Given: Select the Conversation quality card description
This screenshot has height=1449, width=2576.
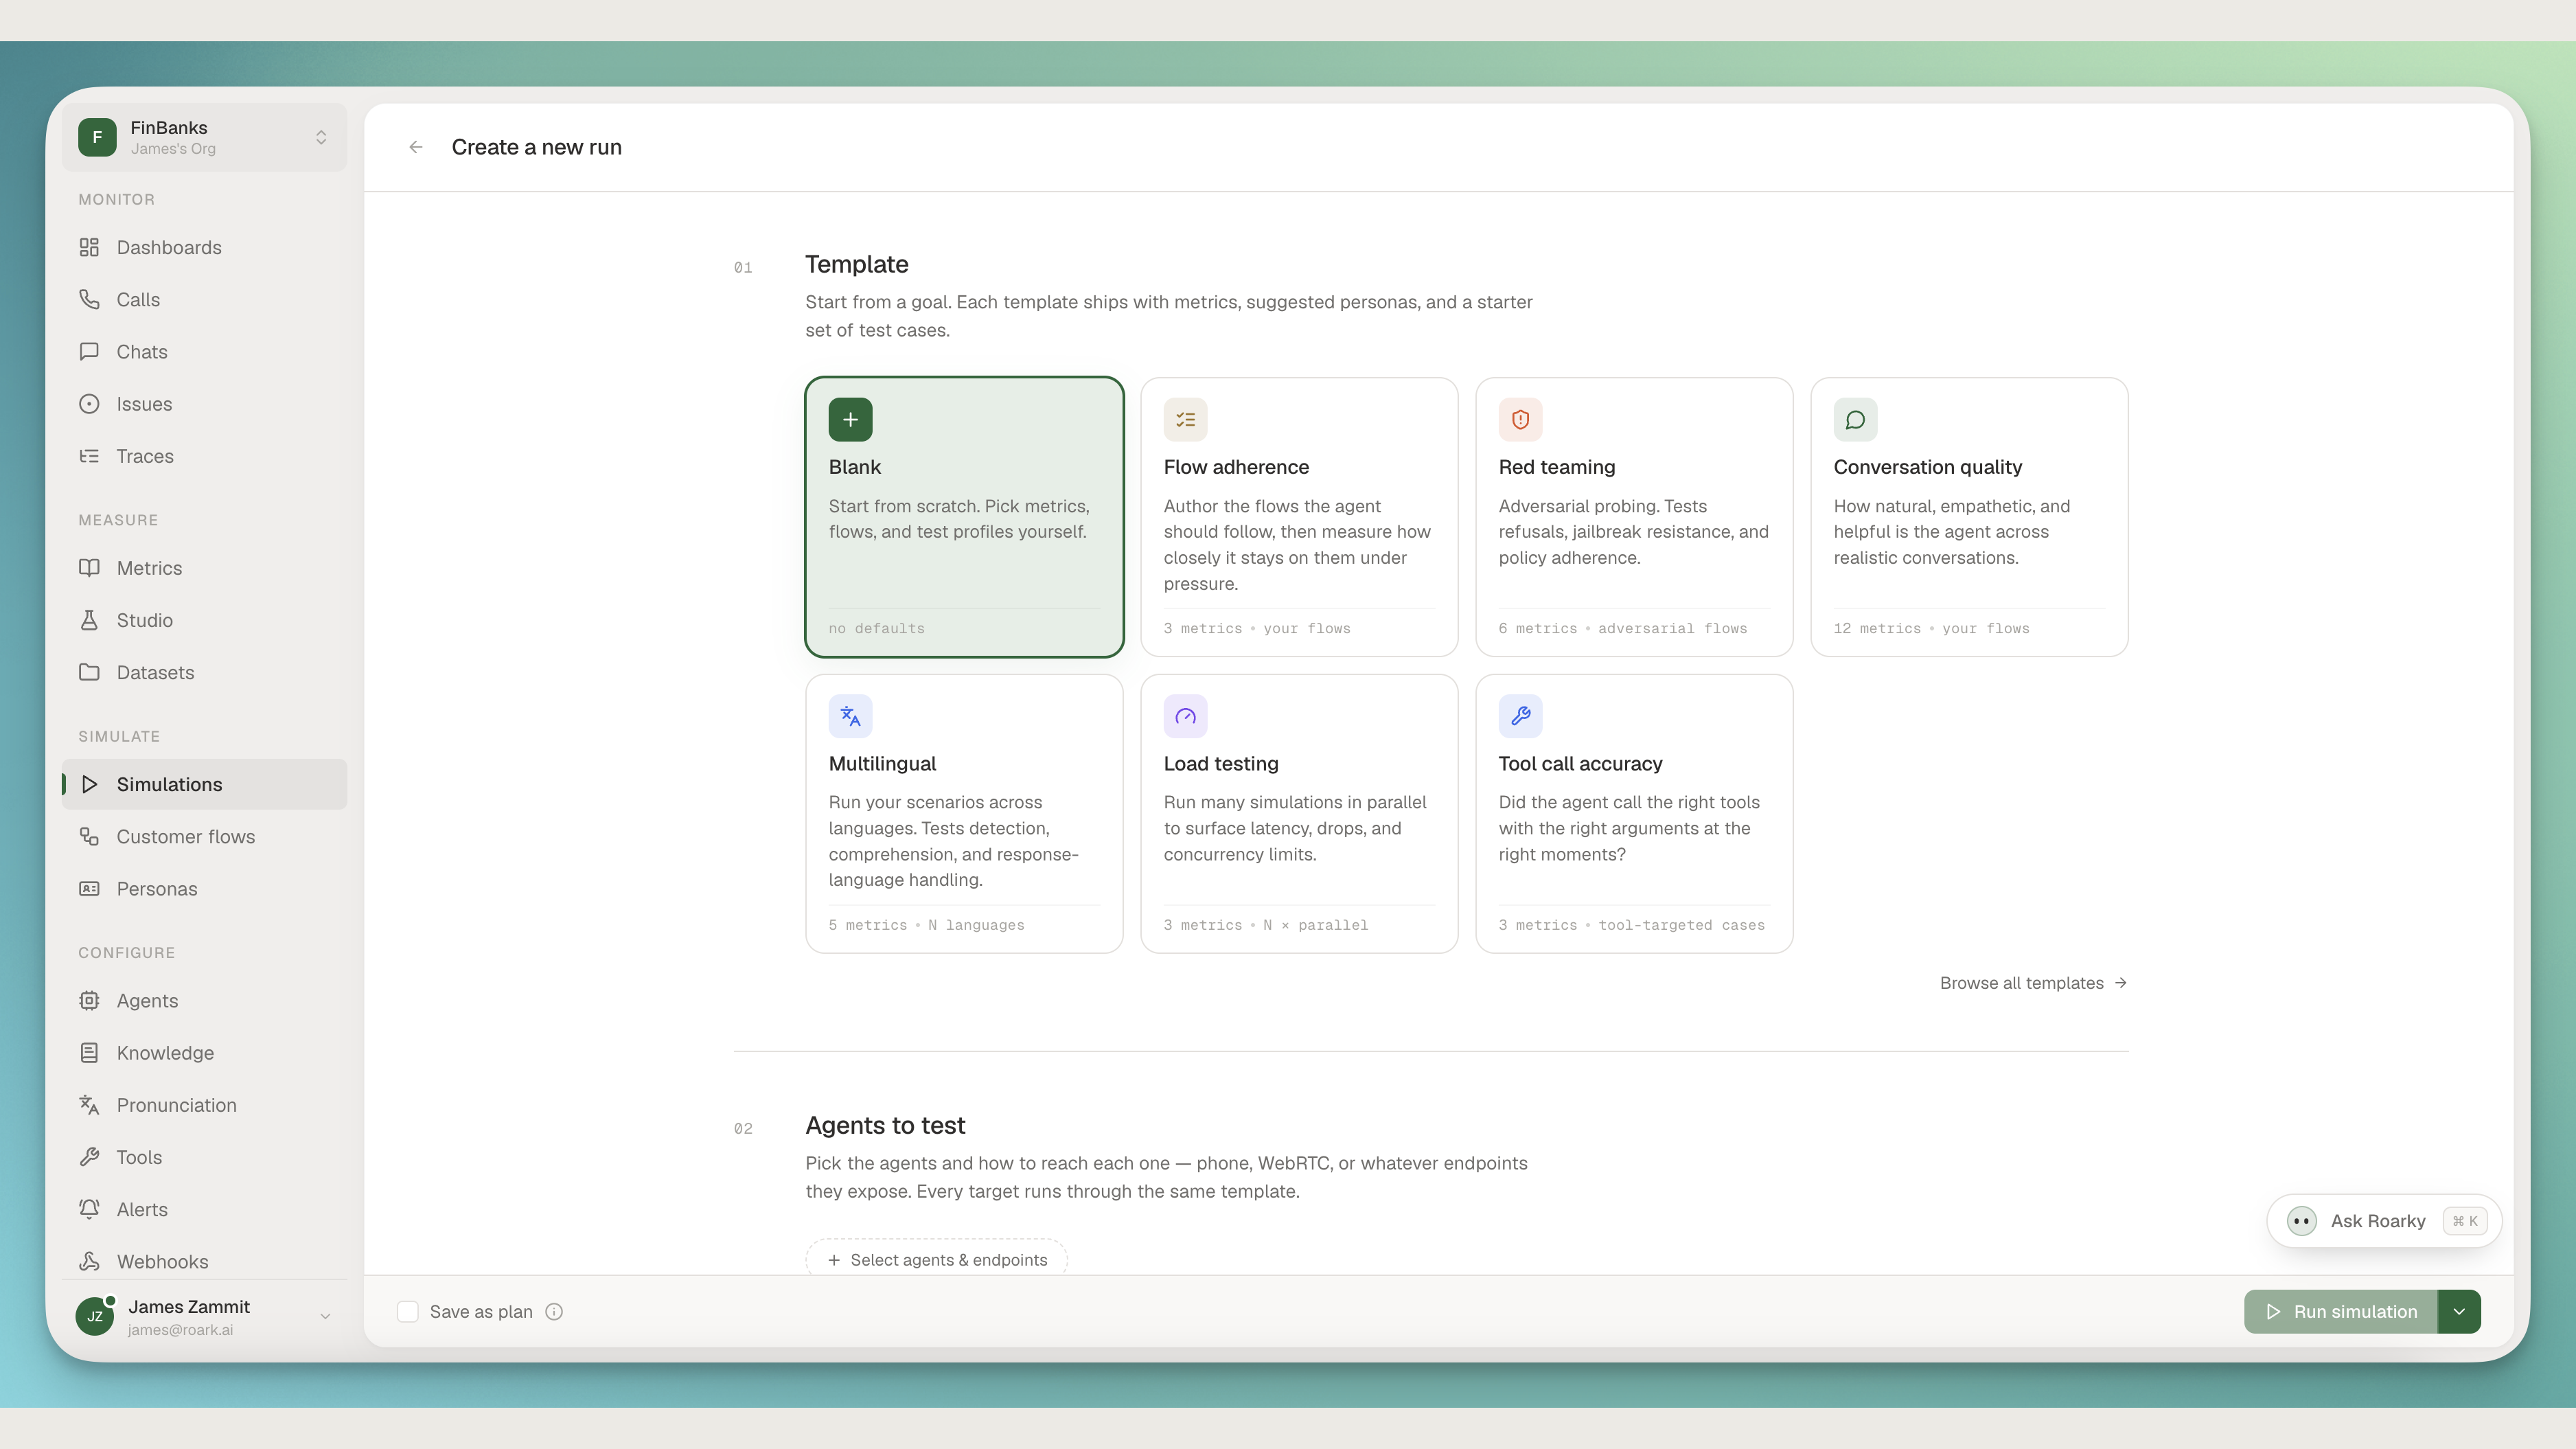Looking at the screenshot, I should (1951, 531).
